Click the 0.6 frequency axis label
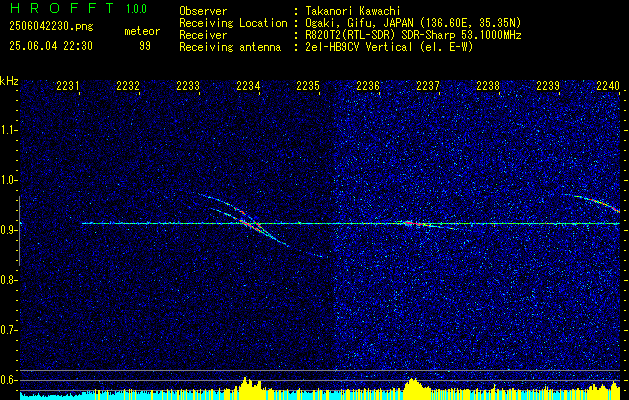629x400 pixels. pyautogui.click(x=9, y=380)
